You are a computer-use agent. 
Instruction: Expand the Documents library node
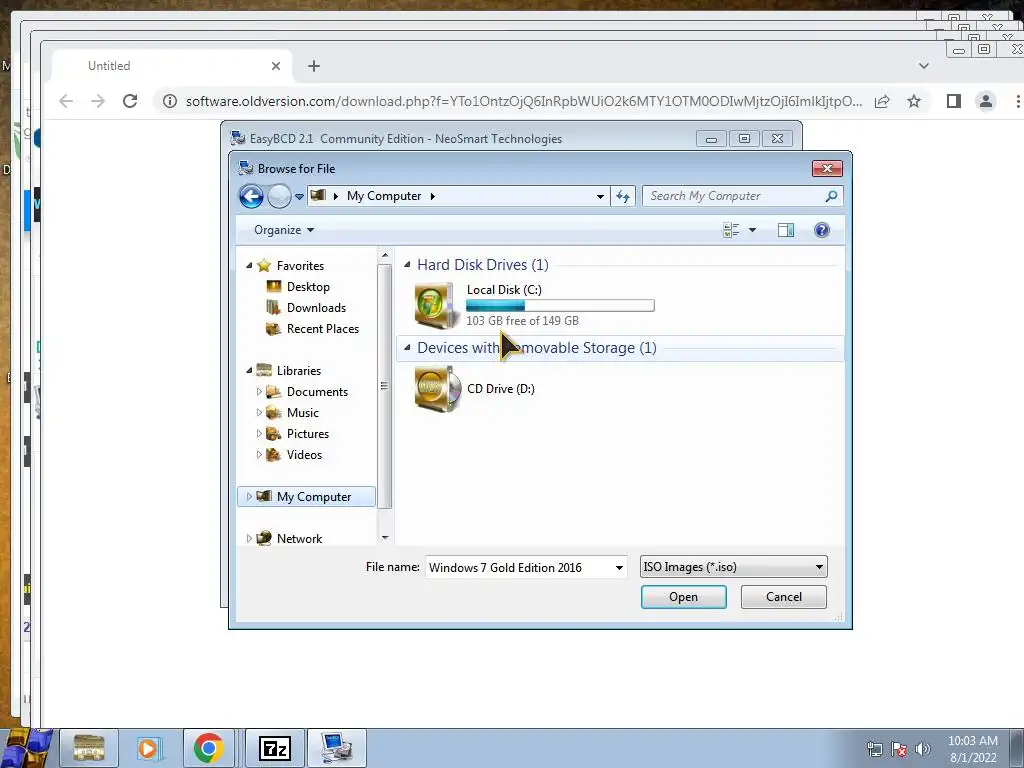point(259,392)
